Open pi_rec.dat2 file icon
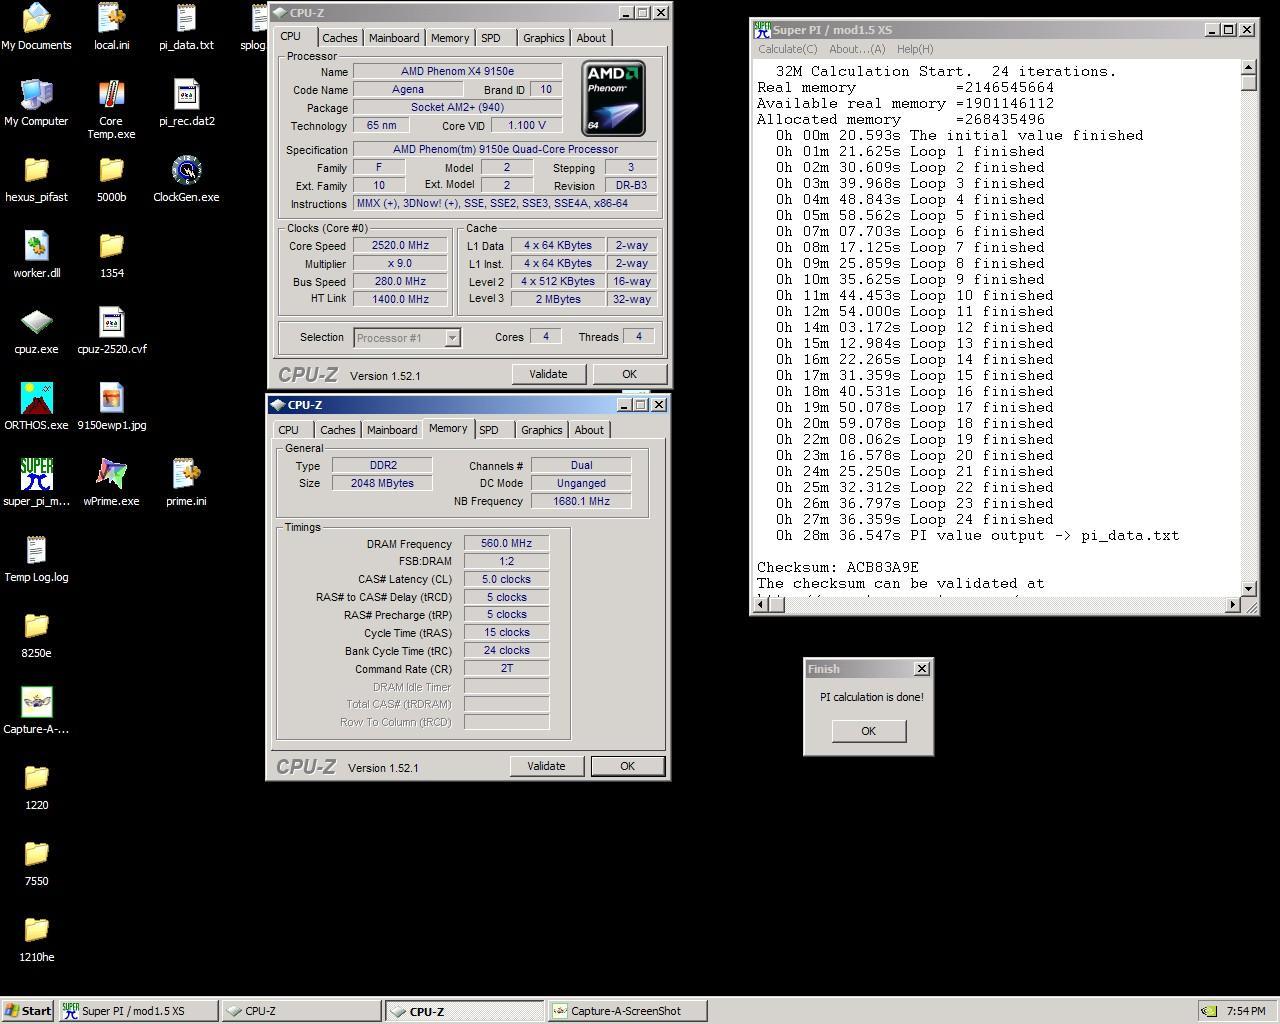 click(x=186, y=103)
